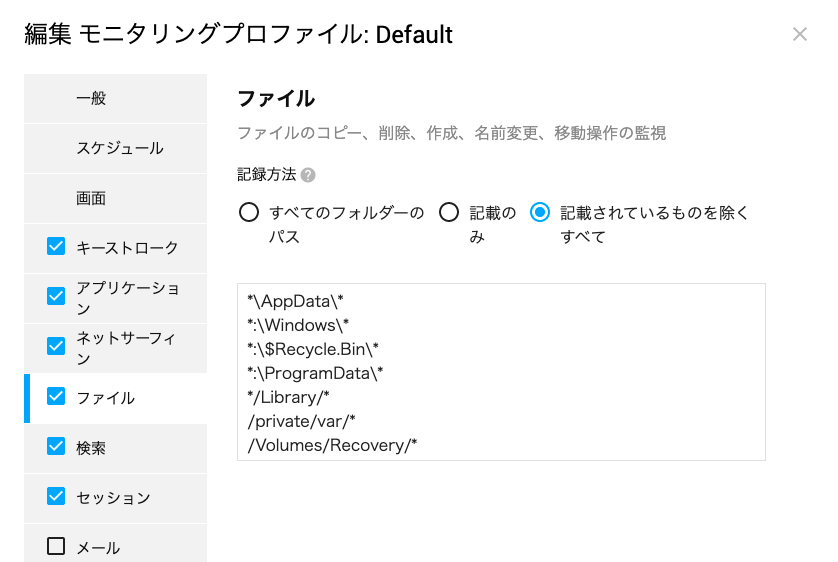
Task: Uncheck the アプリケーション checkbox
Action: tap(56, 296)
